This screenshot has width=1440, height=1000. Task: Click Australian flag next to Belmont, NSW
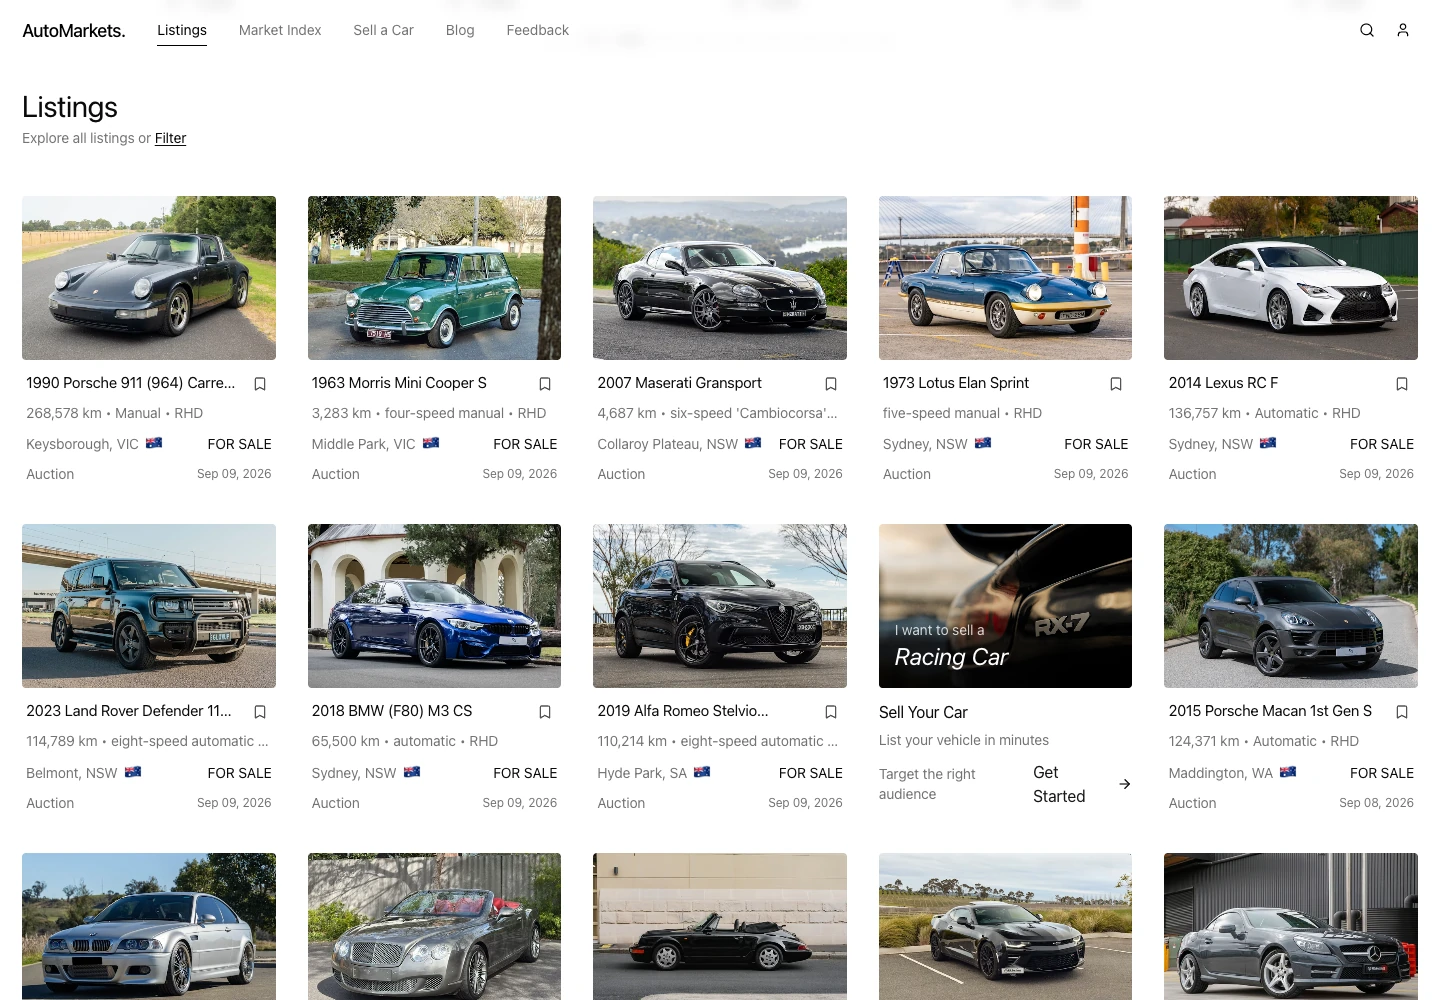pyautogui.click(x=133, y=771)
